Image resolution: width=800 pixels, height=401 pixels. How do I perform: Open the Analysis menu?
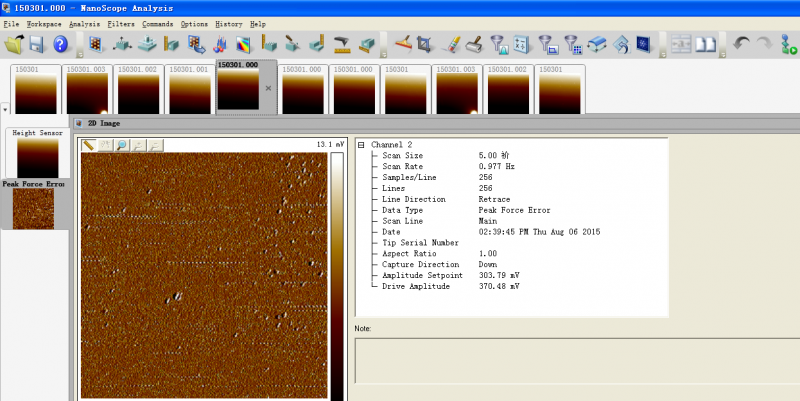tap(84, 23)
